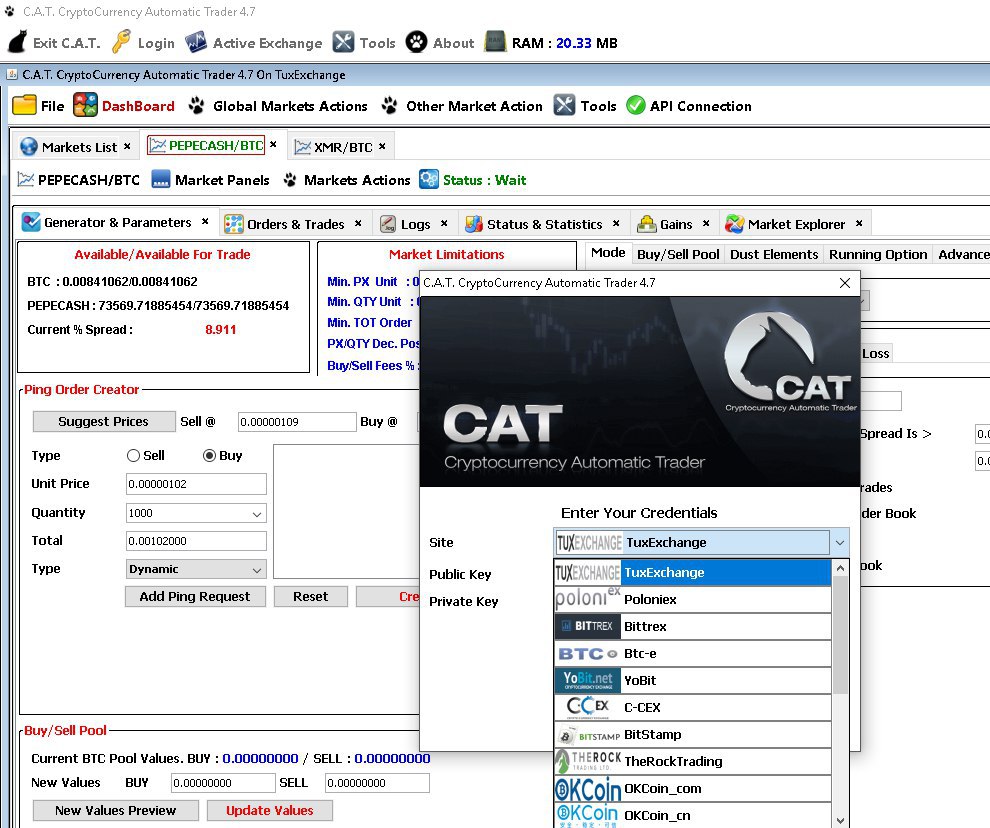Screen dimensions: 990x828
Task: Click Global Markets Actions paw icon
Action: coord(196,105)
